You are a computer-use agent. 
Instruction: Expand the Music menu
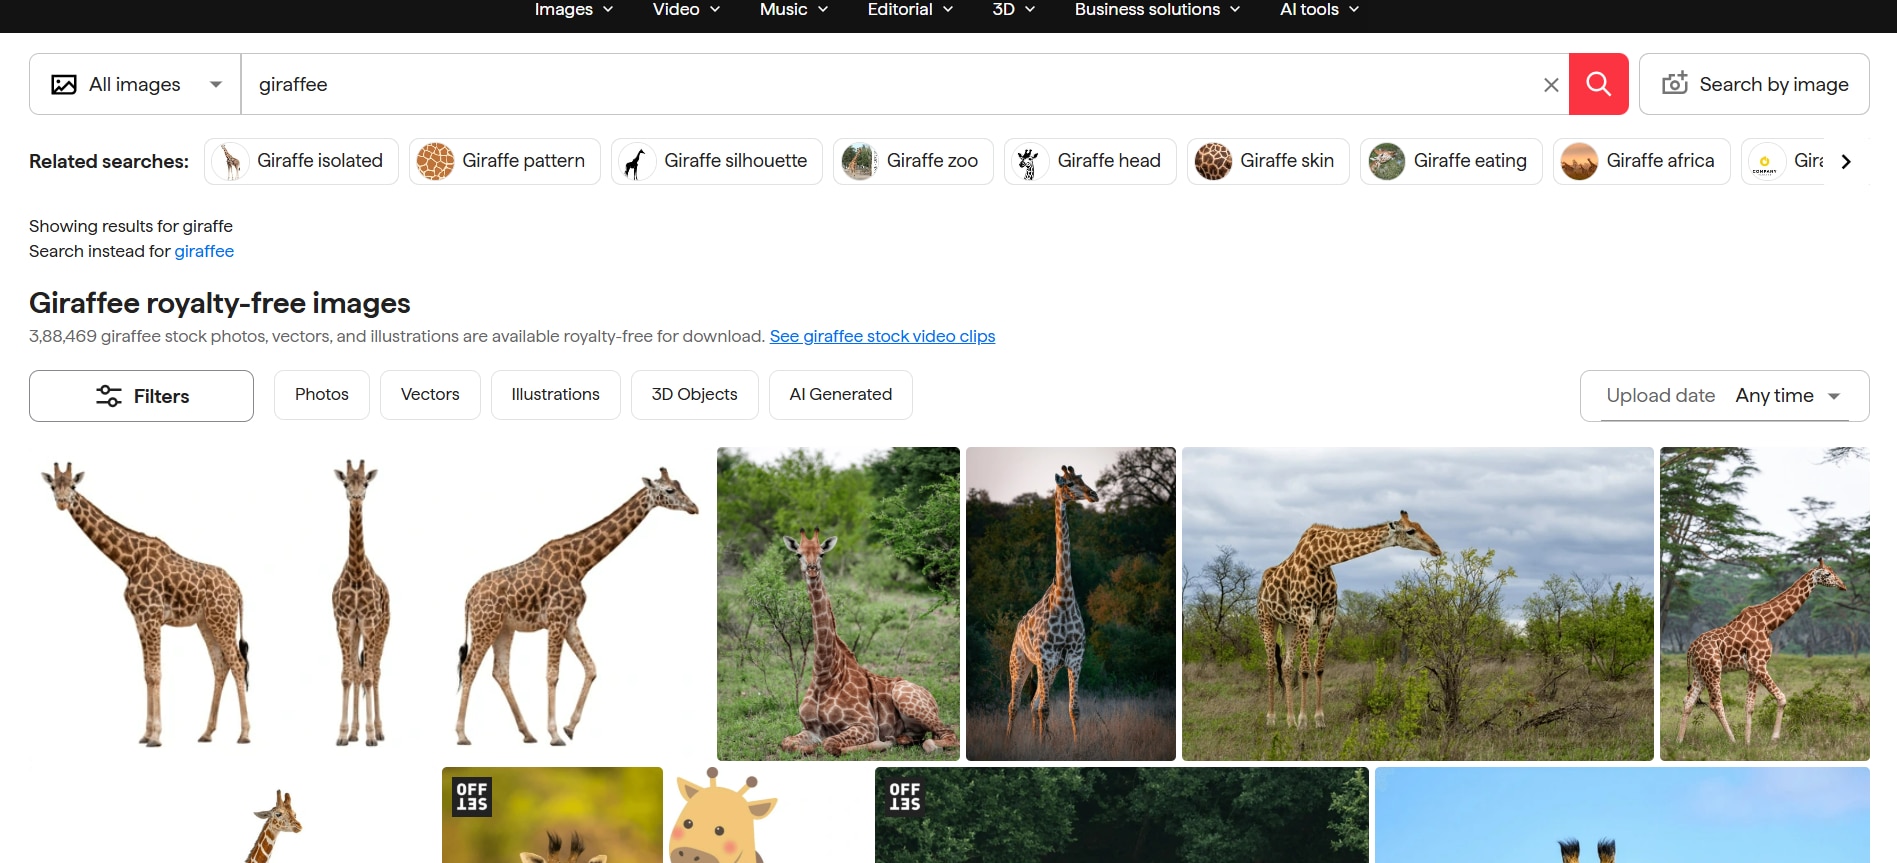coord(794,10)
